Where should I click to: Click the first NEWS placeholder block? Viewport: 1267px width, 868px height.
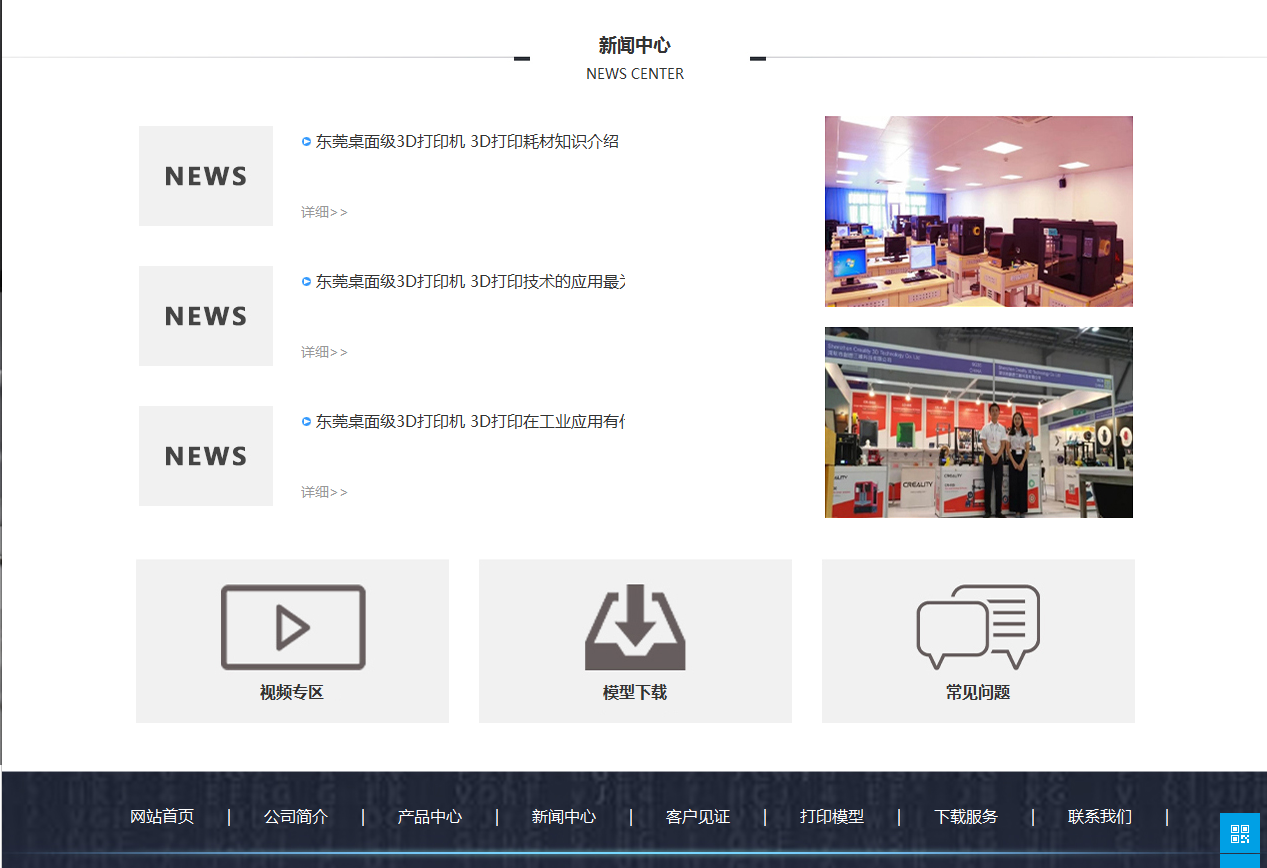click(x=205, y=175)
